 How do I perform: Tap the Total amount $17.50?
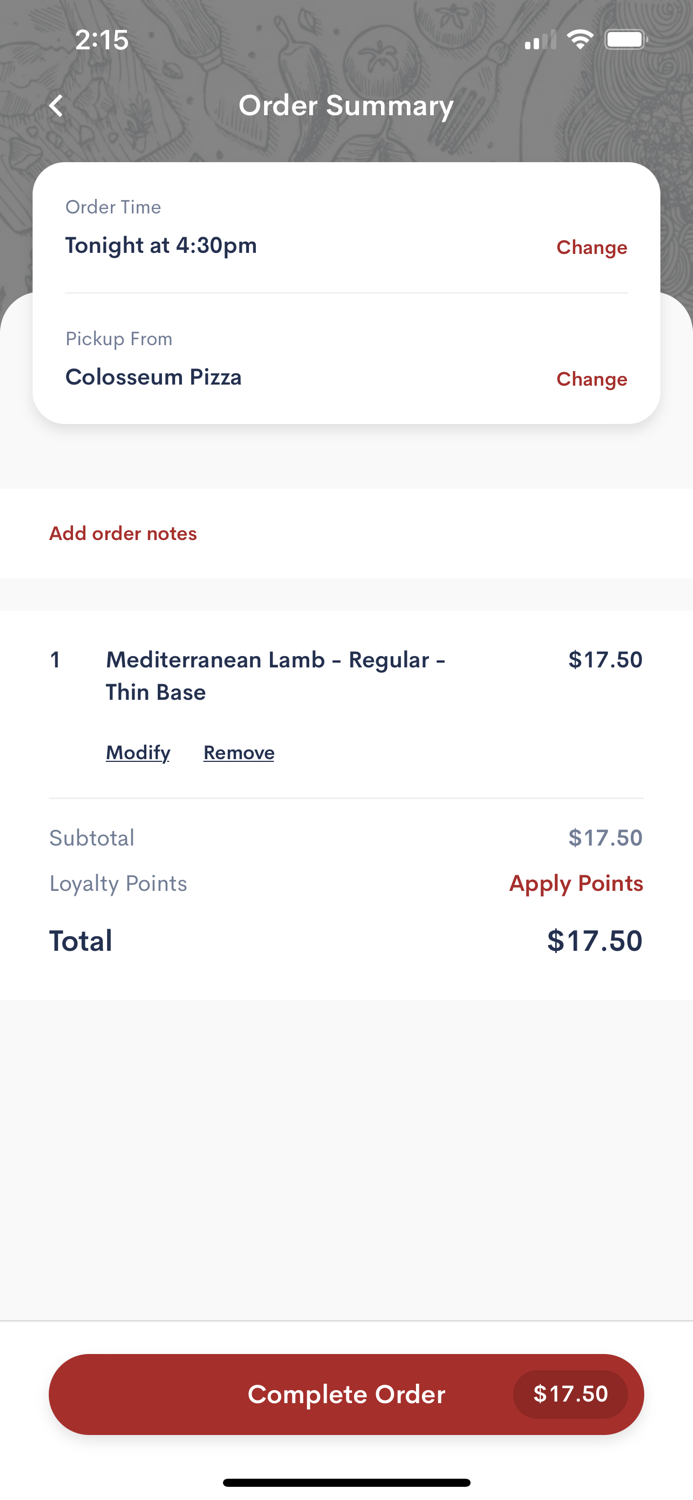coord(594,940)
